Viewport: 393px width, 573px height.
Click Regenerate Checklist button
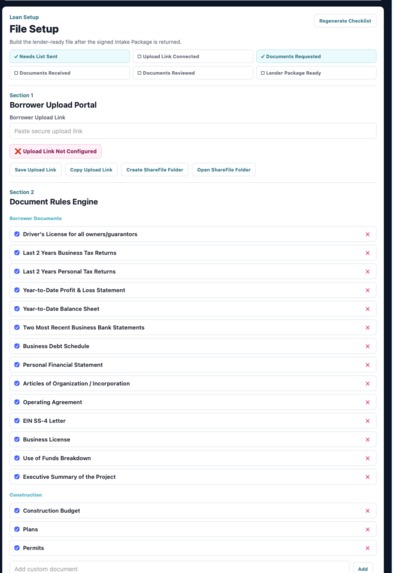click(345, 21)
